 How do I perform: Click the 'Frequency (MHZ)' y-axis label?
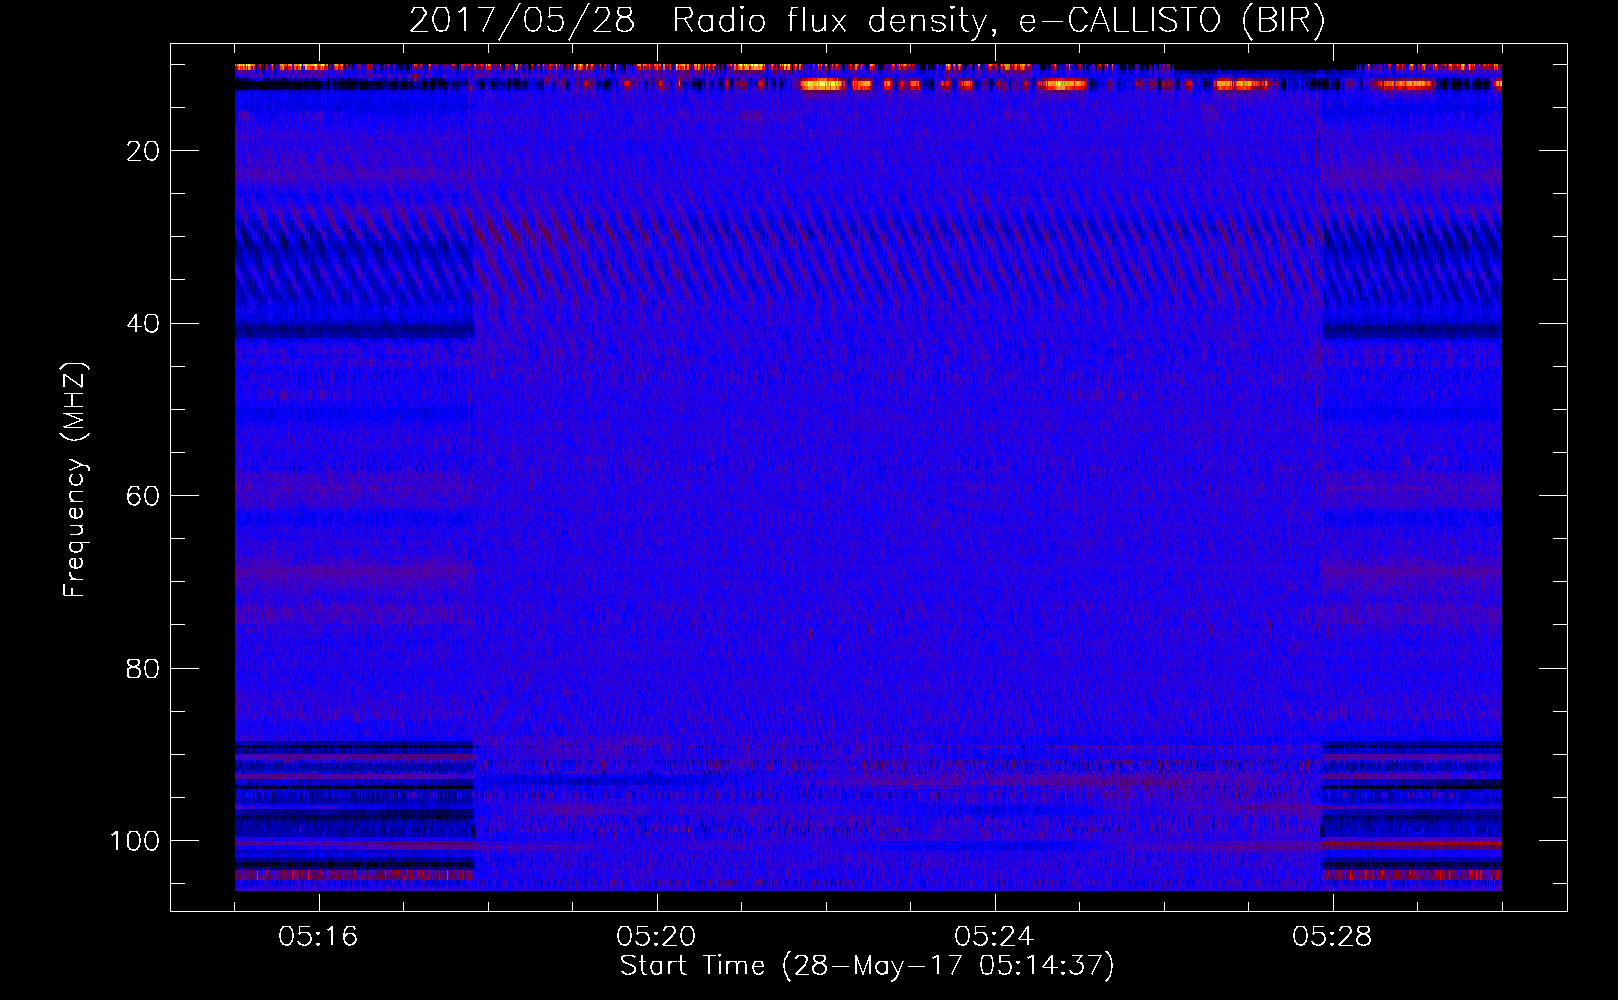click(75, 480)
